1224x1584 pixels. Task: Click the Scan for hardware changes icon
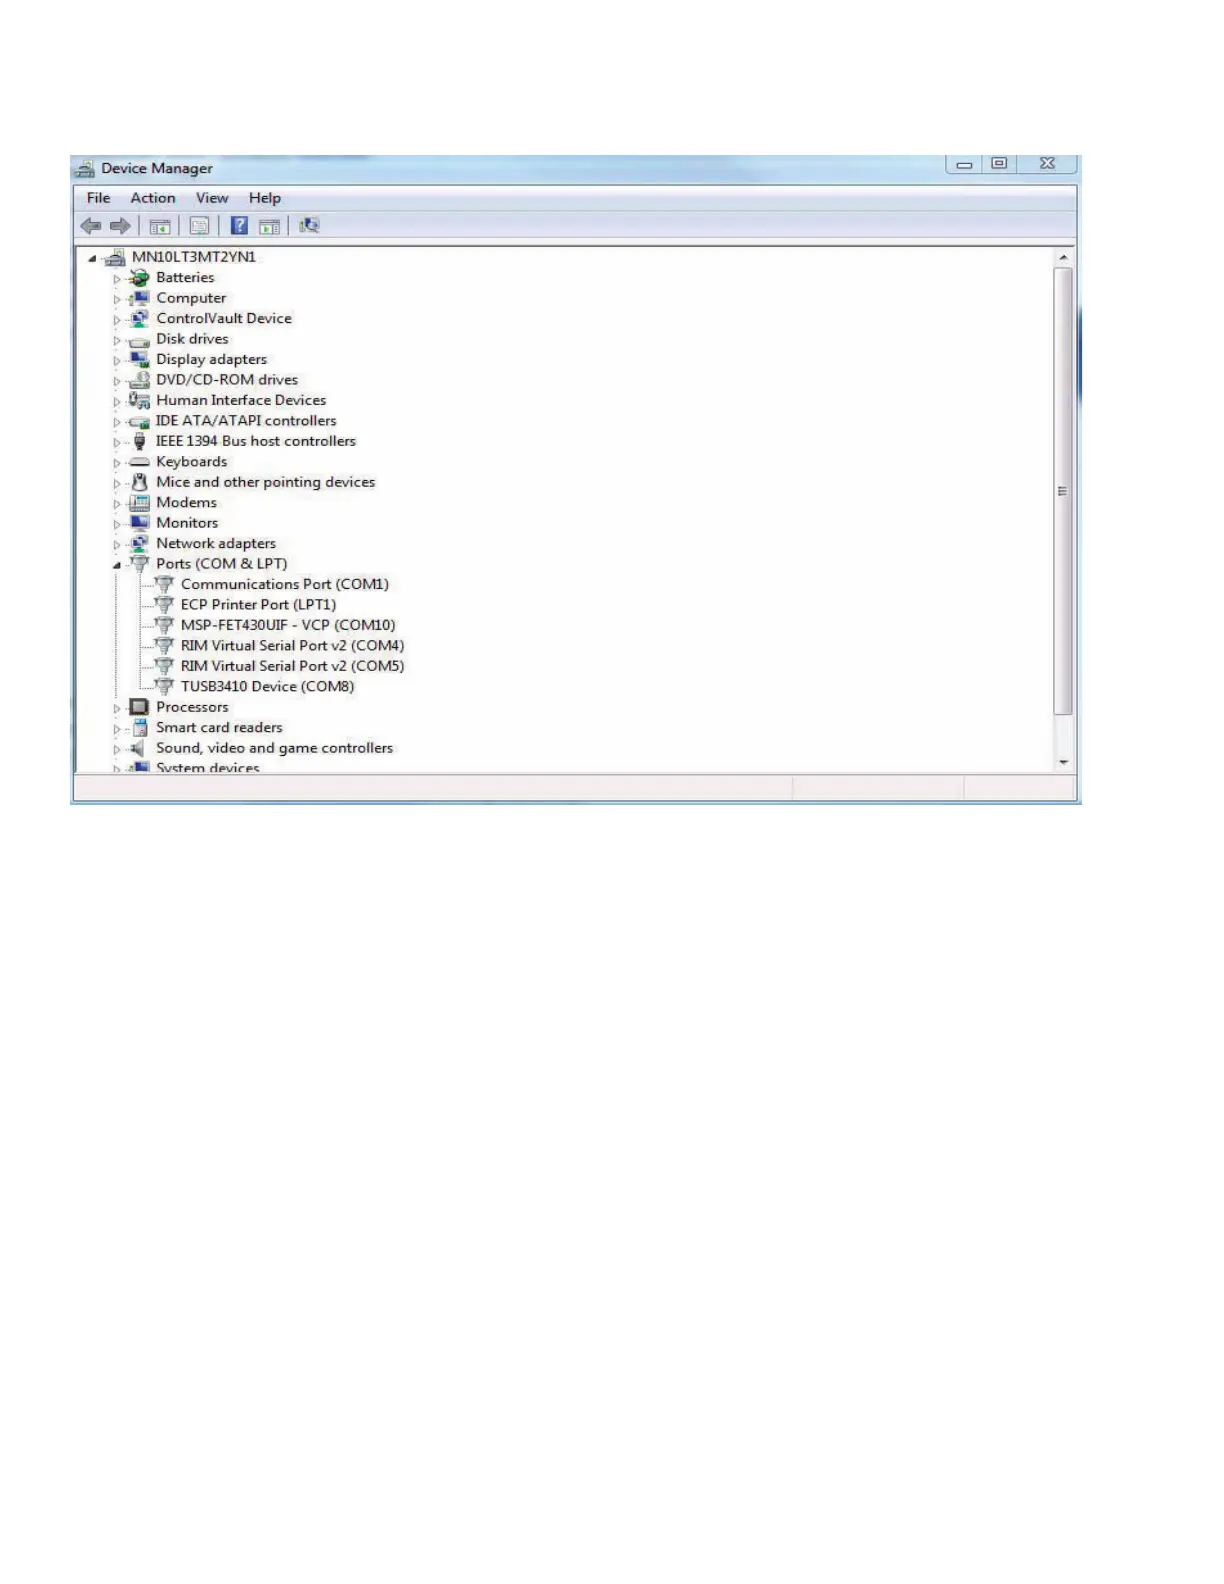[x=309, y=226]
